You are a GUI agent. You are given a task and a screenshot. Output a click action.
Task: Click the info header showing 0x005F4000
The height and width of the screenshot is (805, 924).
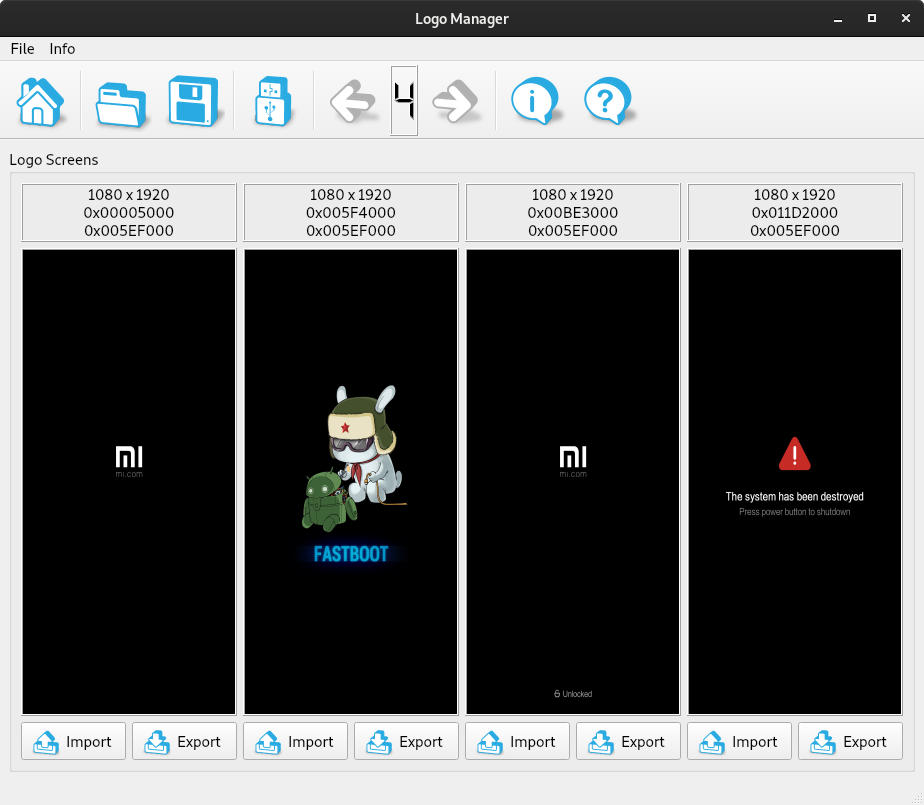pyautogui.click(x=351, y=212)
